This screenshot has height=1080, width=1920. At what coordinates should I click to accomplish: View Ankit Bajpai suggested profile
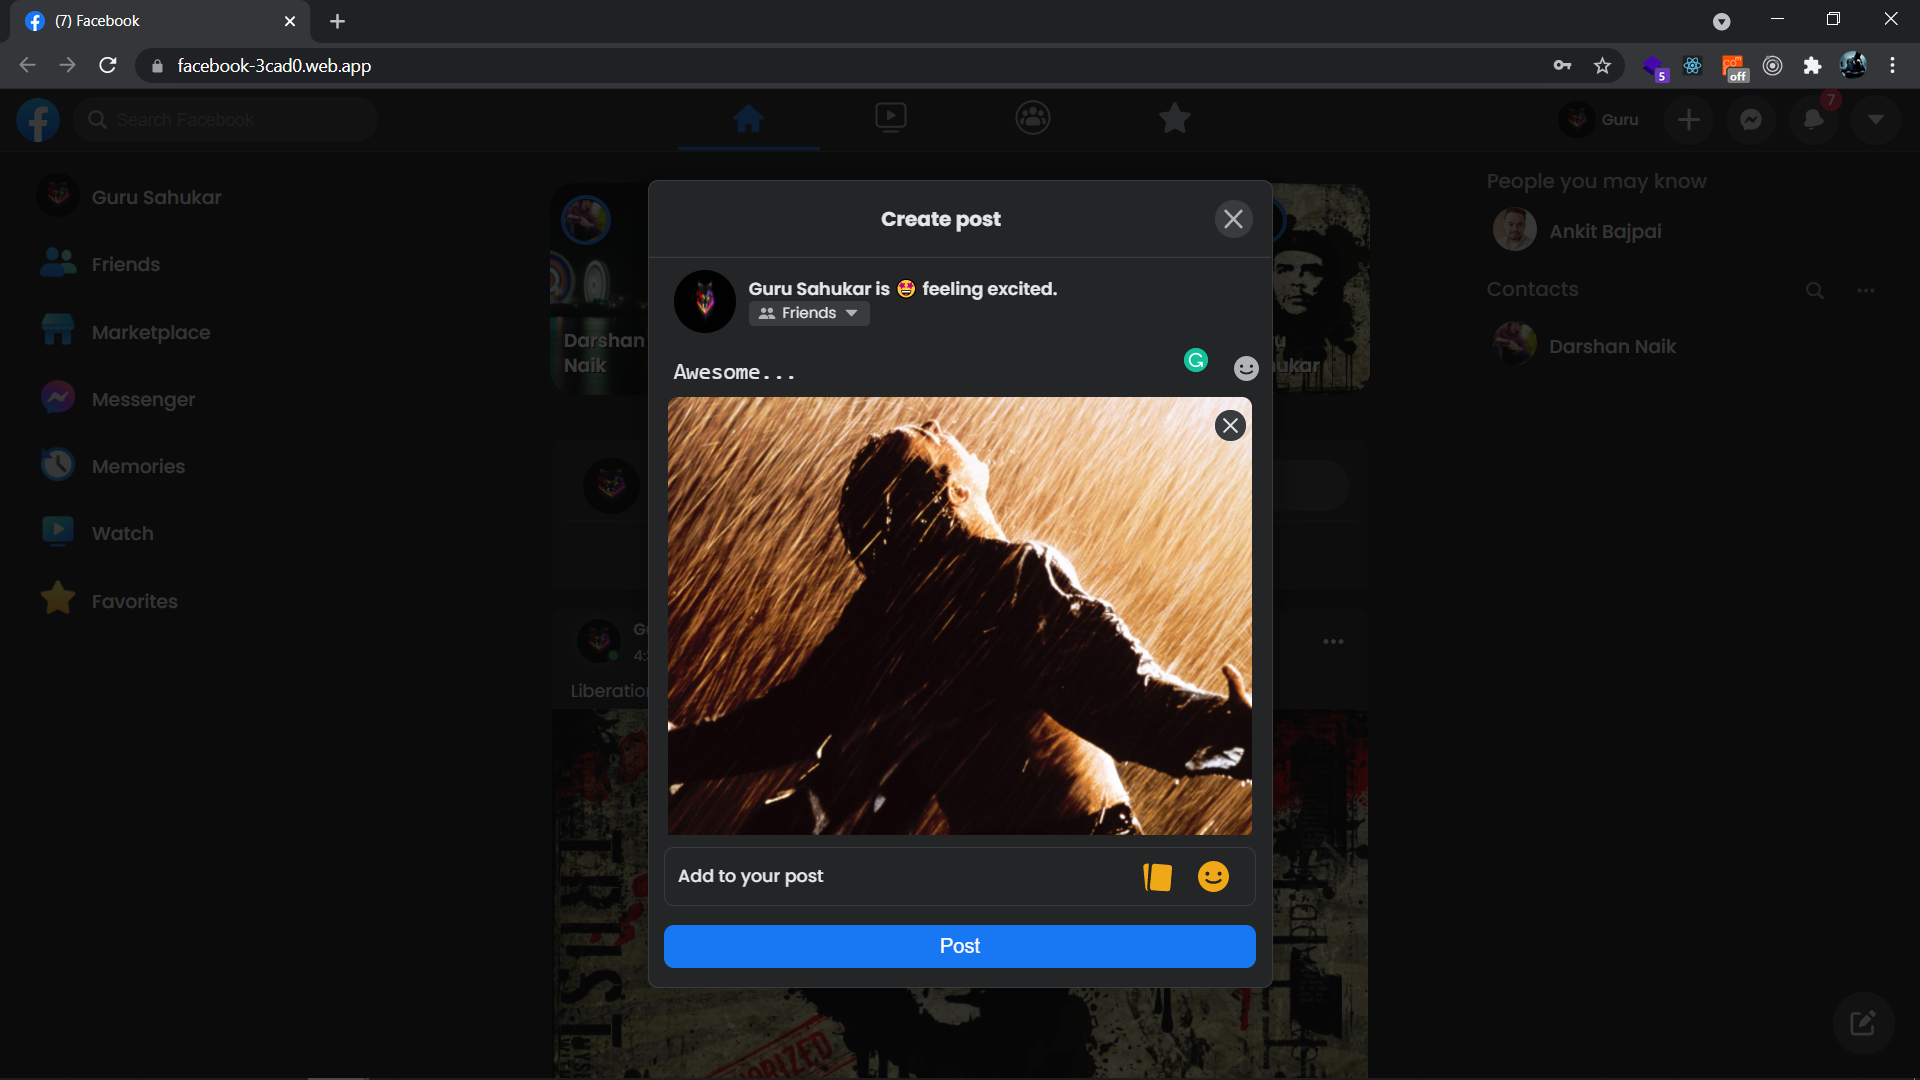pos(1577,231)
